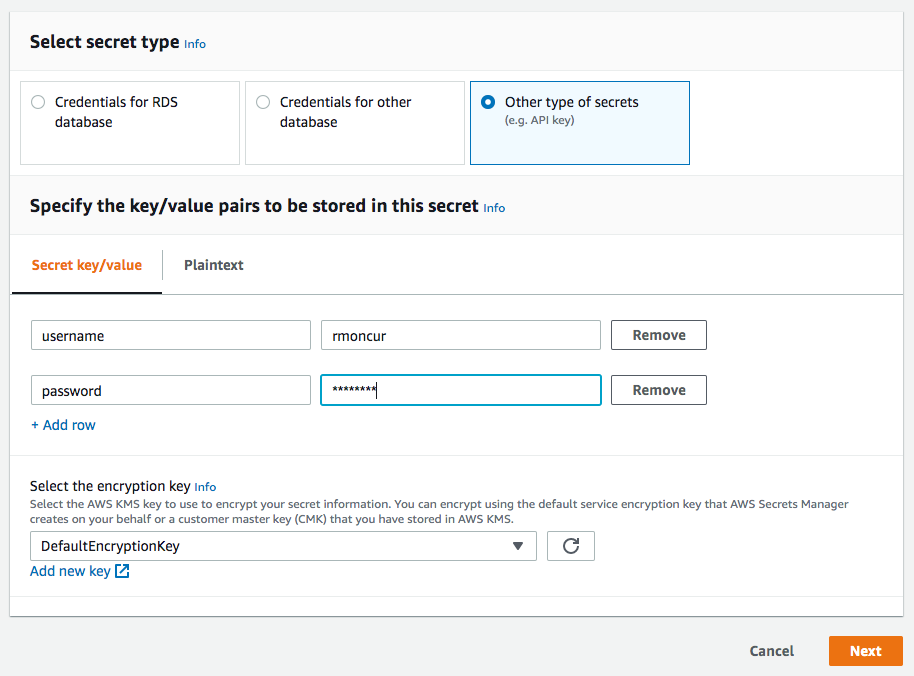Click the external link icon beside Add new key
Image resolution: width=914 pixels, height=676 pixels.
(122, 571)
